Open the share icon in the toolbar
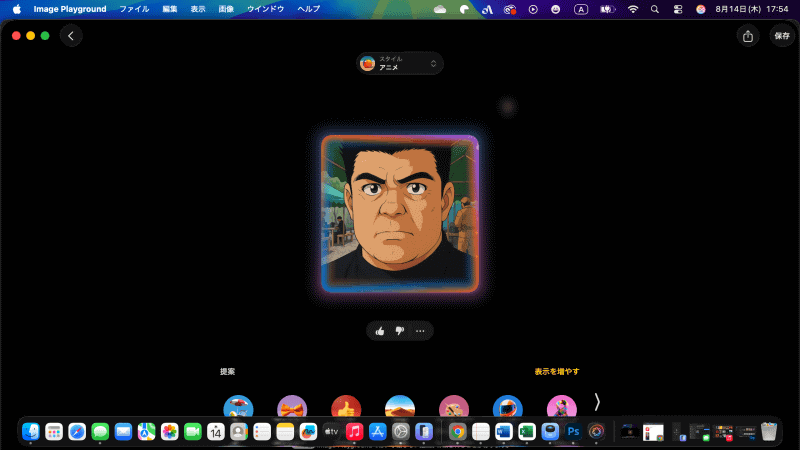This screenshot has width=800, height=450. [x=748, y=36]
